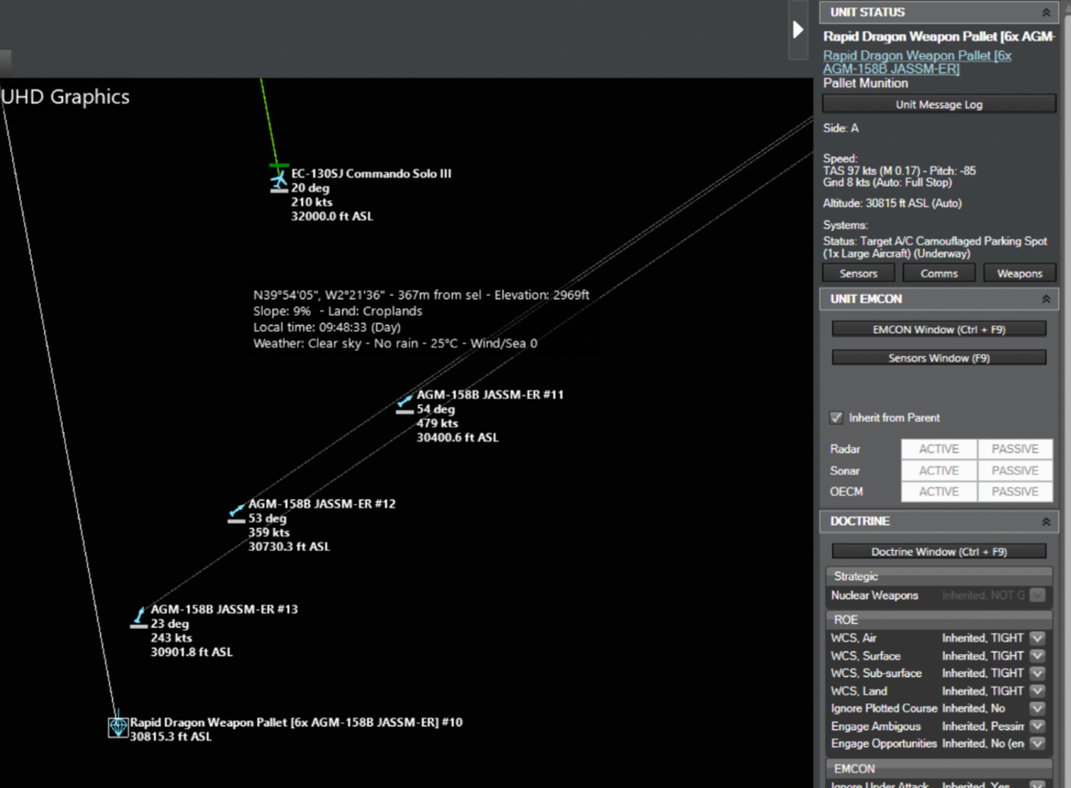Uncheck the Inherit from Parent checkbox
The width and height of the screenshot is (1071, 788).
(837, 418)
